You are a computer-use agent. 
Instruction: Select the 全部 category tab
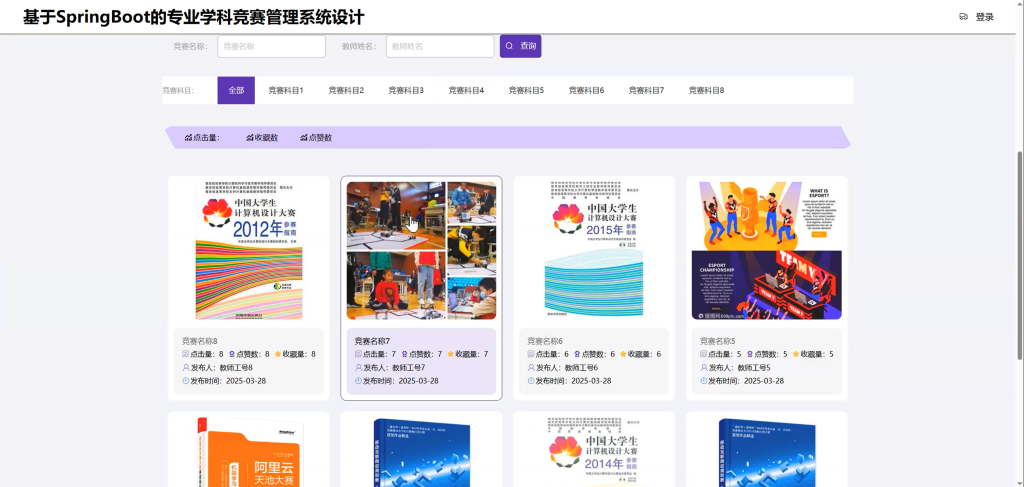pos(236,91)
